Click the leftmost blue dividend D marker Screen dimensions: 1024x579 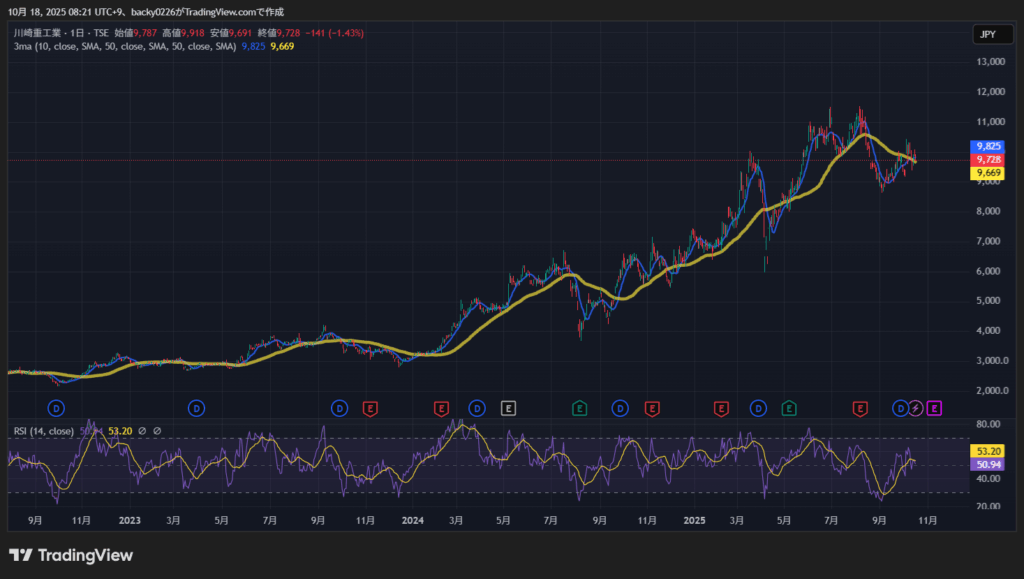click(x=57, y=408)
